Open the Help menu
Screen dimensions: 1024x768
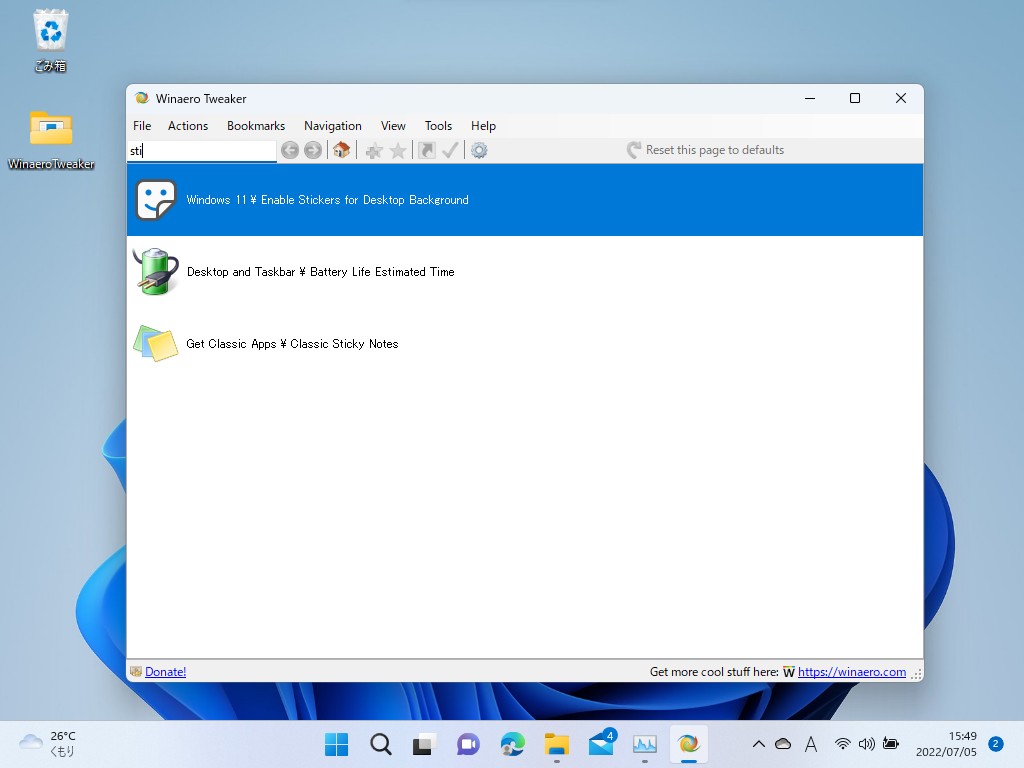pyautogui.click(x=483, y=126)
